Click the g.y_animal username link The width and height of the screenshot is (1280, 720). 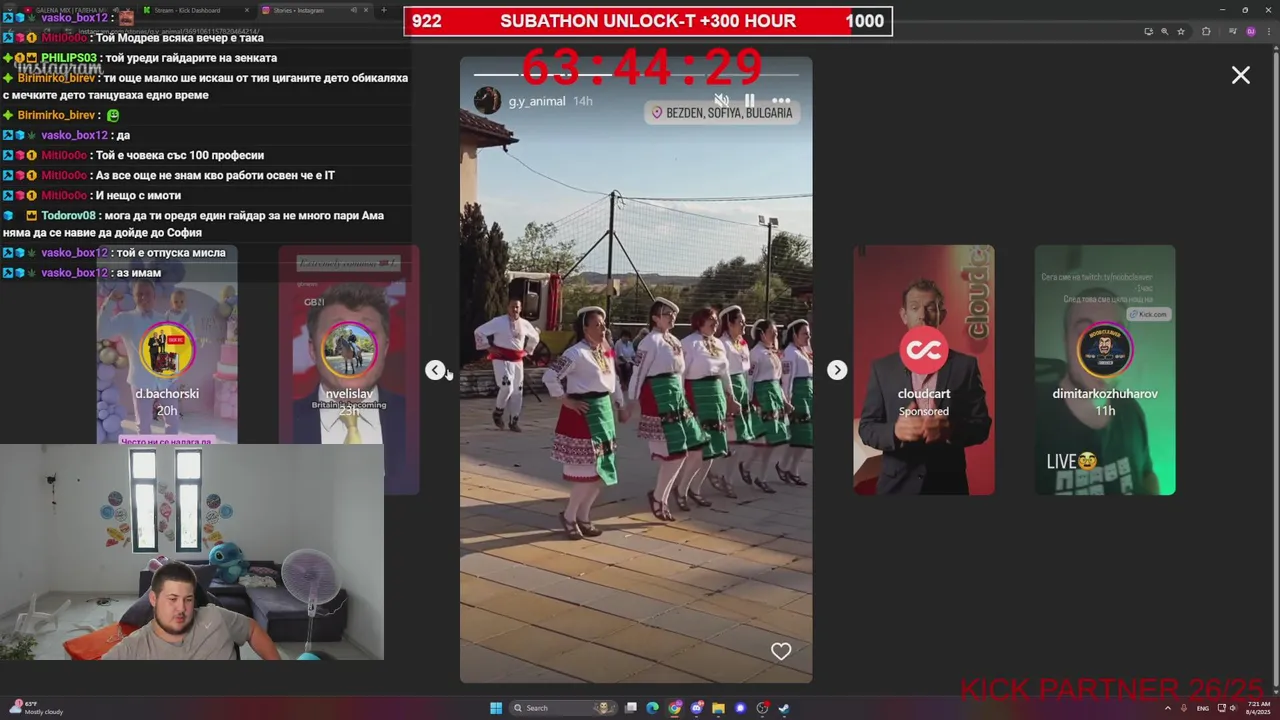pyautogui.click(x=537, y=101)
